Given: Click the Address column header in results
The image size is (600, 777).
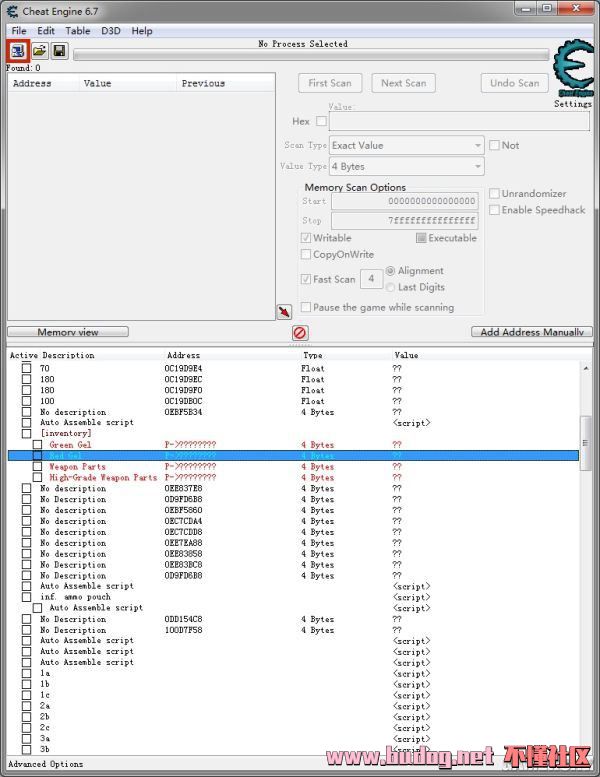Looking at the screenshot, I should click(x=32, y=83).
